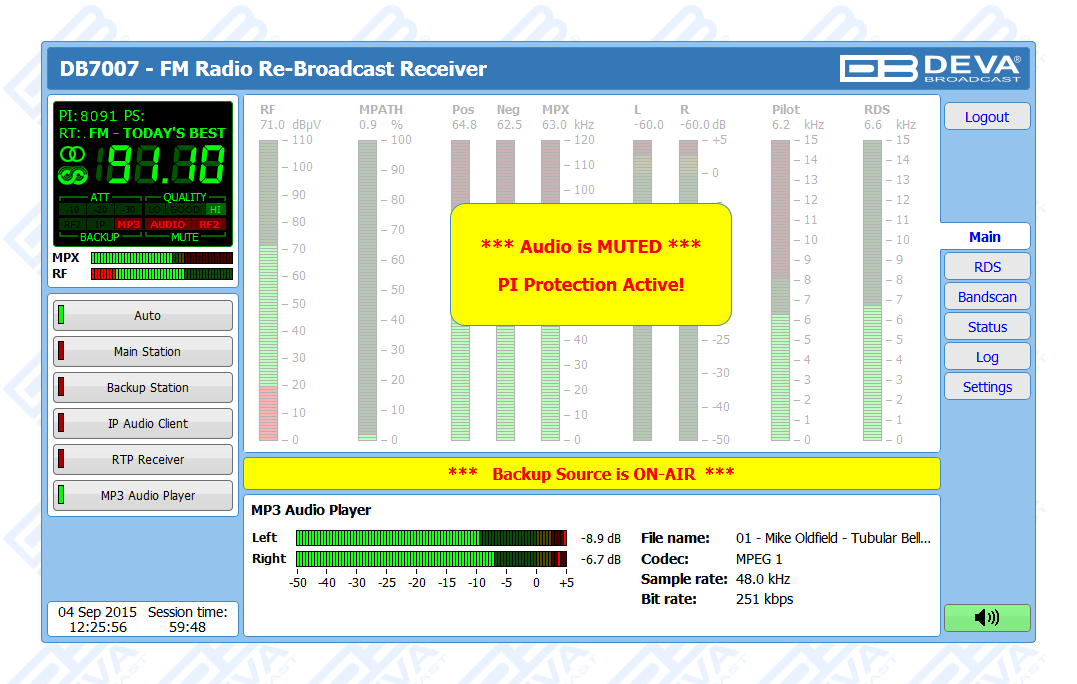The width and height of the screenshot is (1077, 684).
Task: Toggle the speaker listen button
Action: point(986,618)
